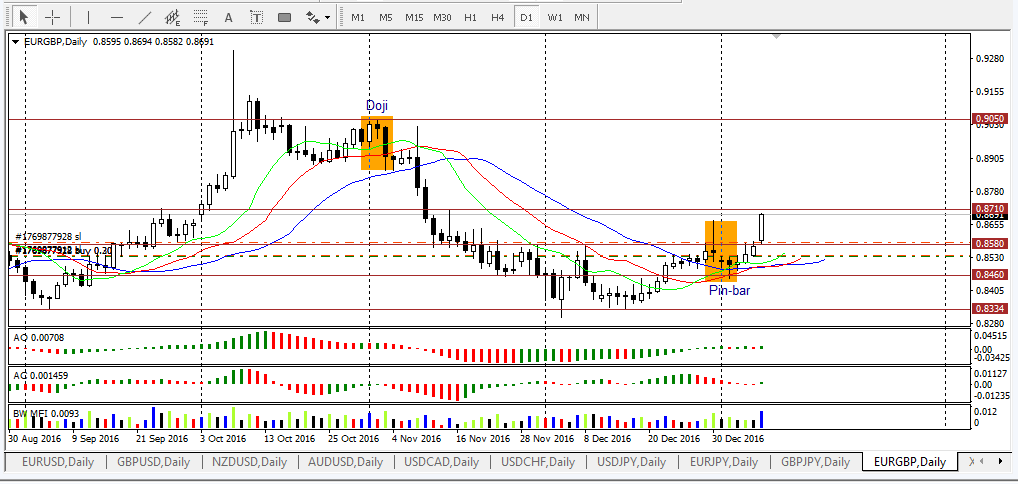Click the Arrows symbols tool icon
This screenshot has height=484, width=1018.
click(x=312, y=18)
